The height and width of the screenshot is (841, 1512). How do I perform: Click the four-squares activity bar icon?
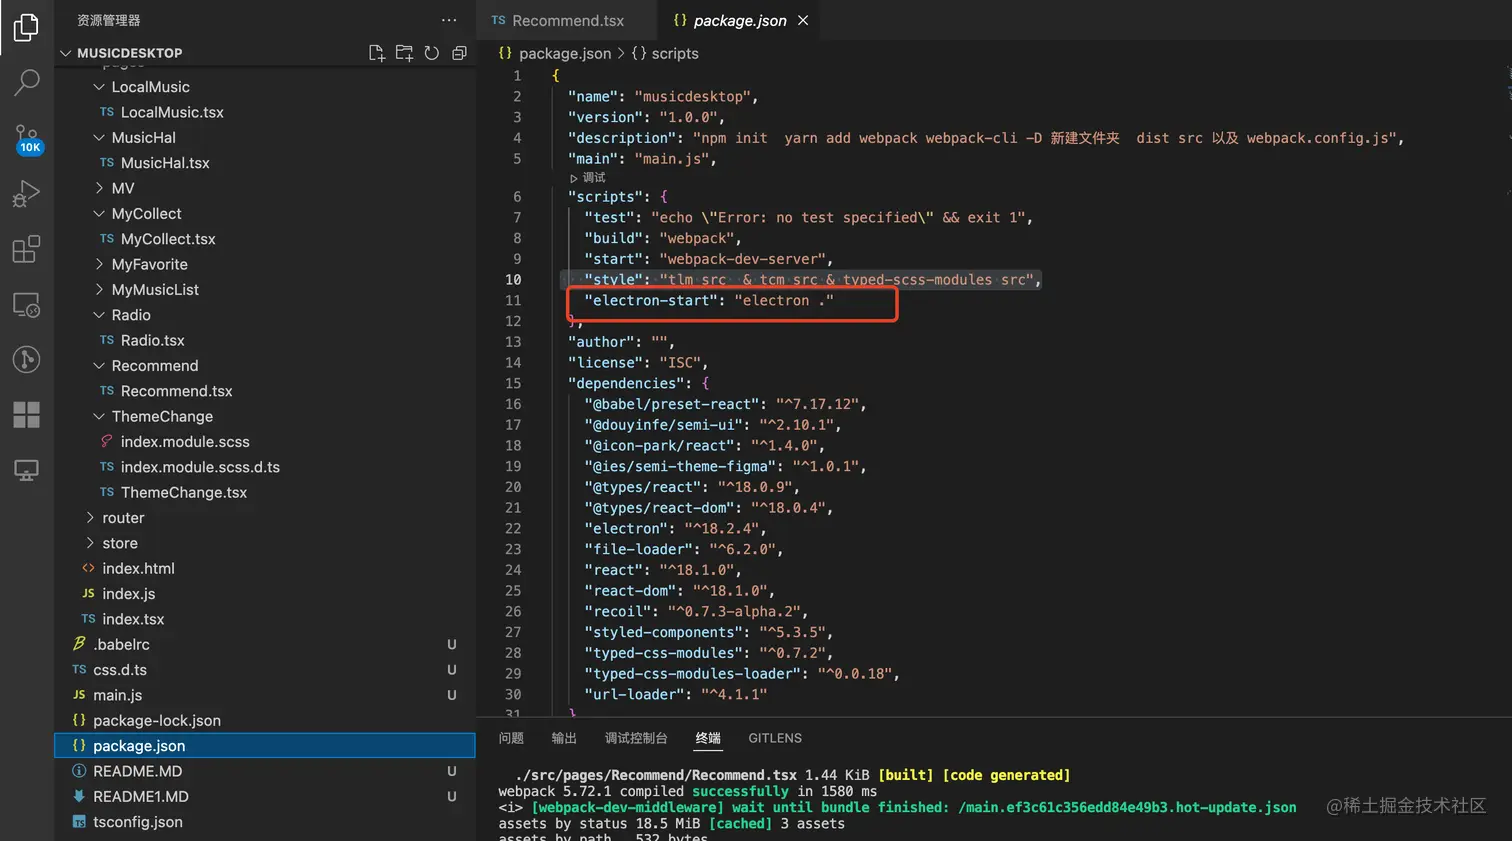click(26, 414)
